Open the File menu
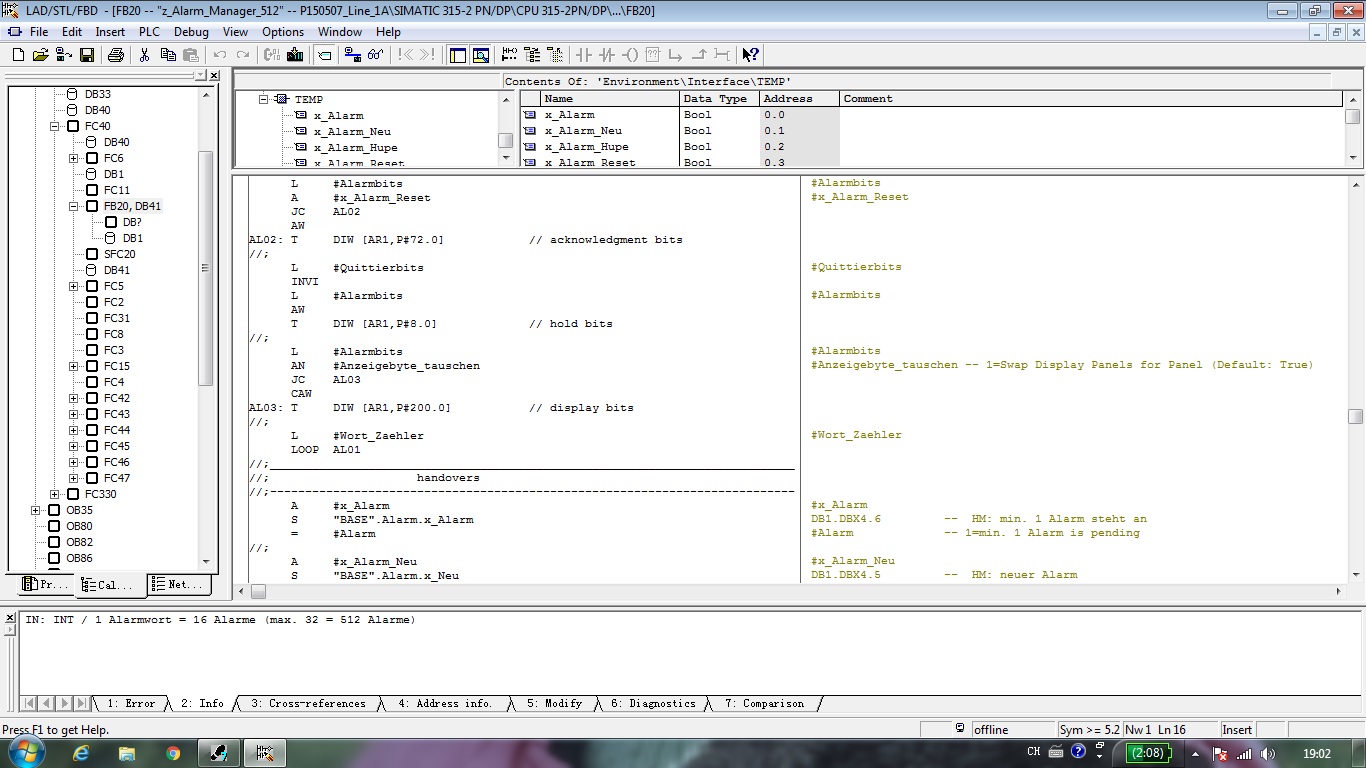This screenshot has width=1366, height=768. (x=39, y=32)
